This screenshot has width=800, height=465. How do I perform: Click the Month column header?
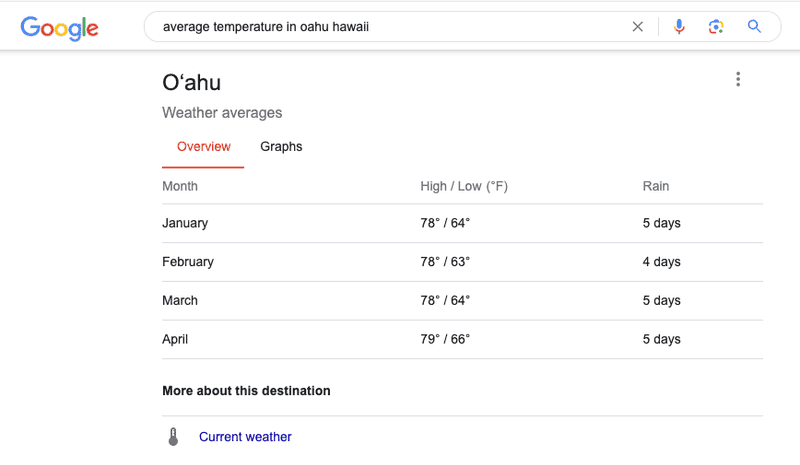coord(180,186)
